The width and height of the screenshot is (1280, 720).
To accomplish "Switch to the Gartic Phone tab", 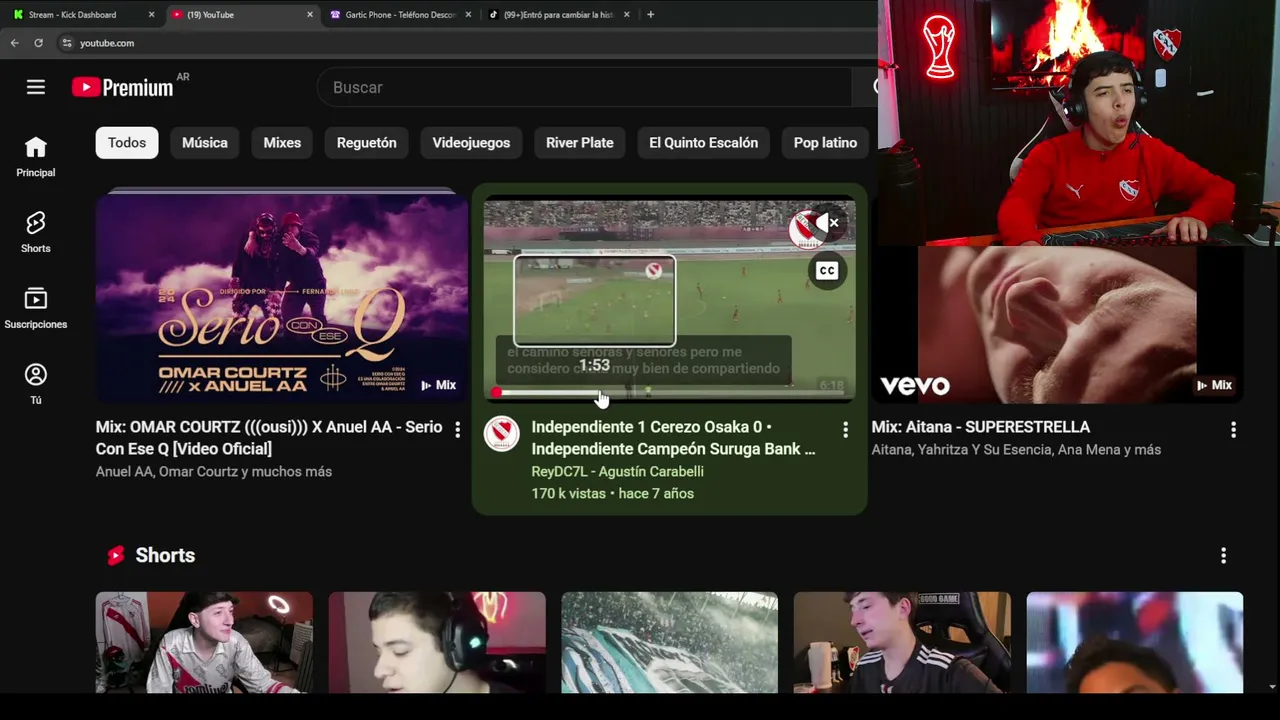I will (400, 15).
